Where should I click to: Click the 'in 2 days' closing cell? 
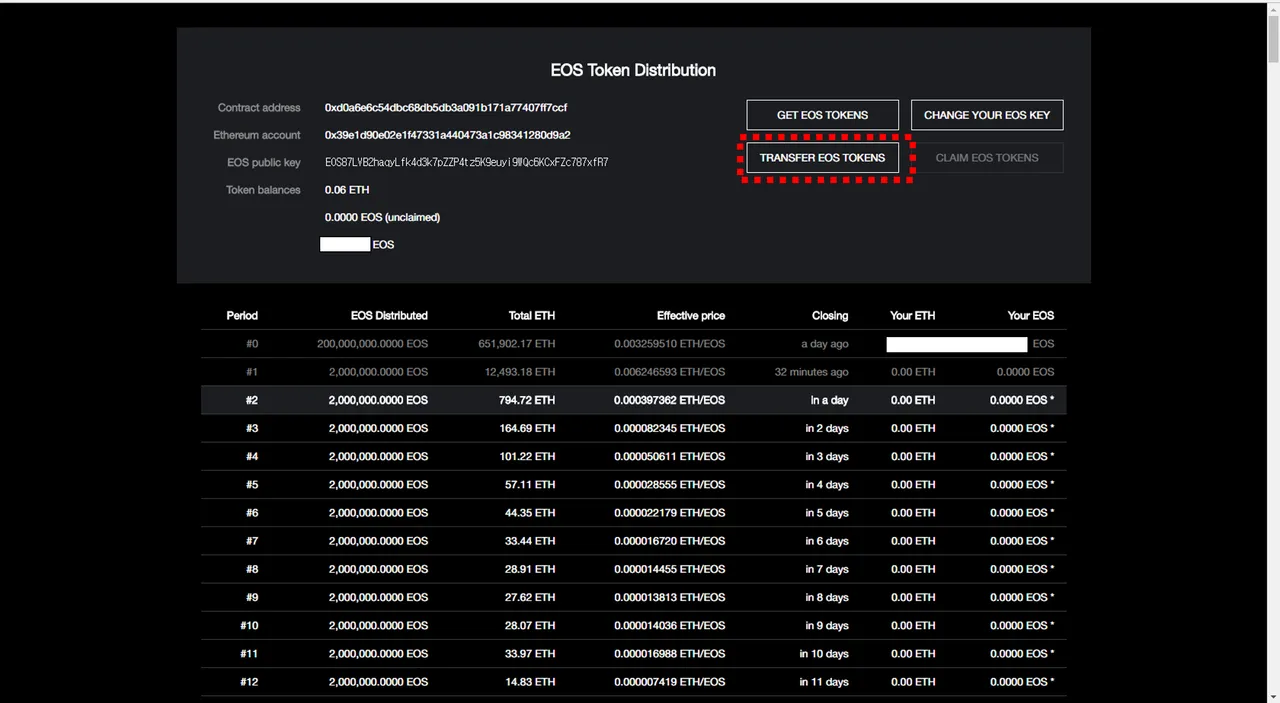[827, 428]
